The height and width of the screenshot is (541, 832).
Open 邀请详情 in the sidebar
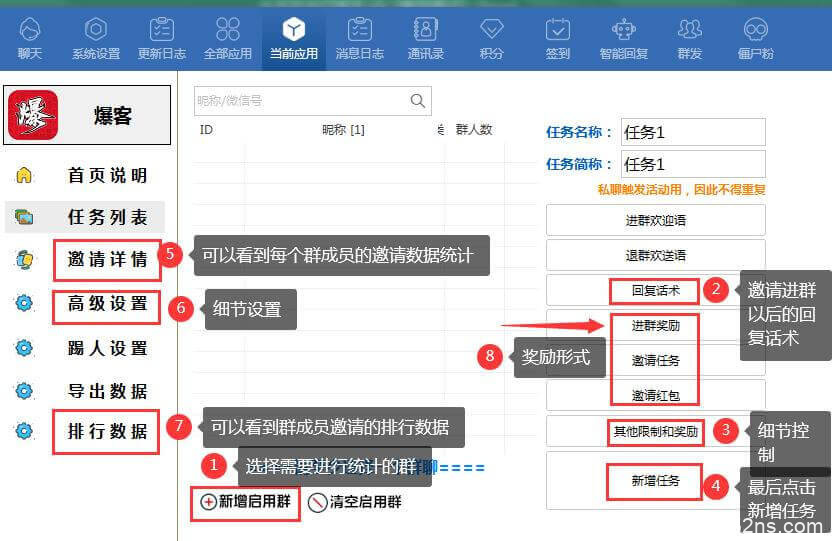coord(107,260)
